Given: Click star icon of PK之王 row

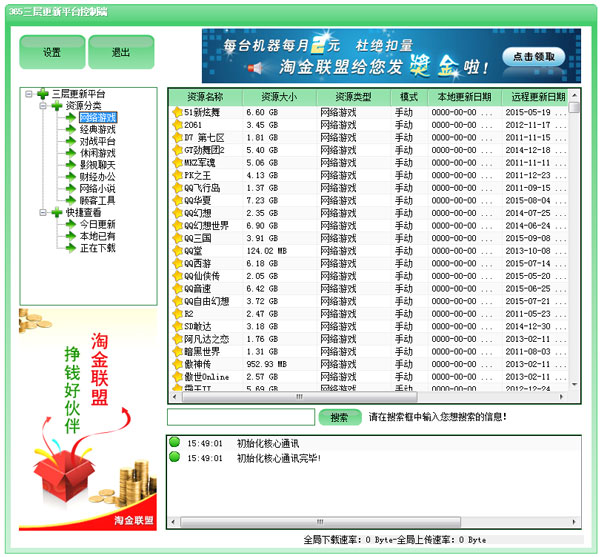Looking at the screenshot, I should coord(178,175).
